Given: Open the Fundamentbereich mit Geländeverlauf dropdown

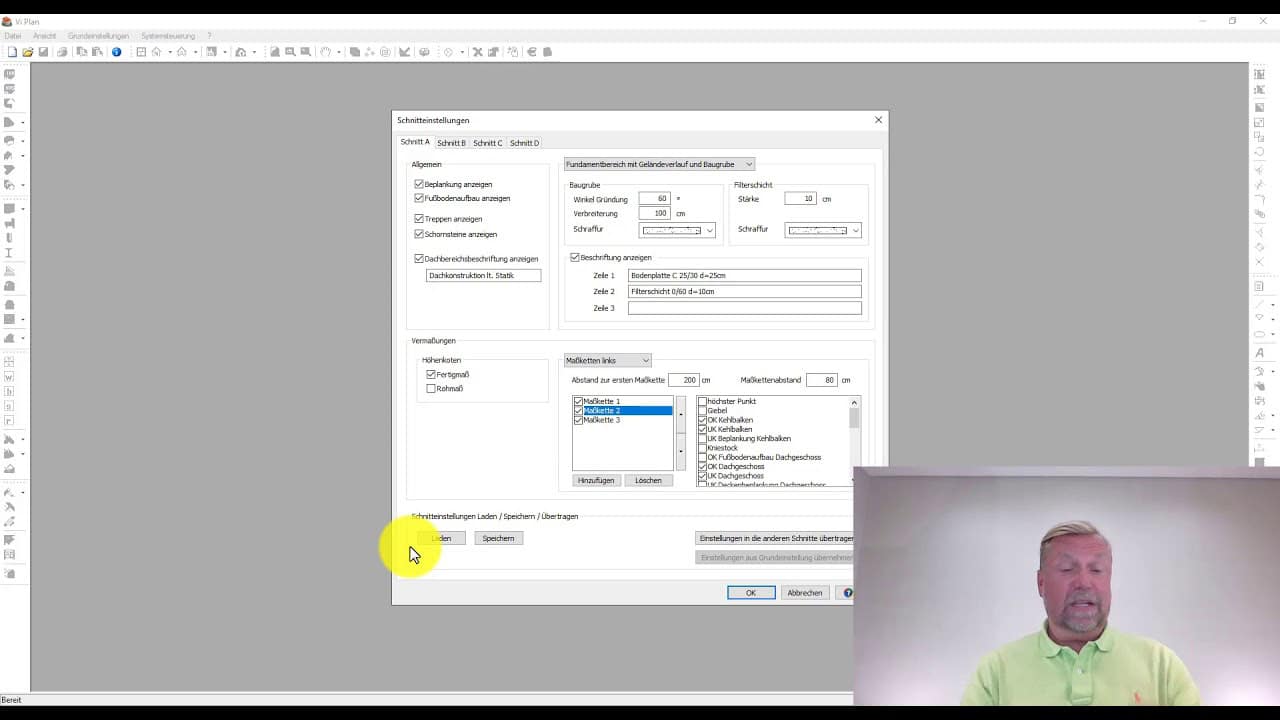Looking at the screenshot, I should [659, 164].
